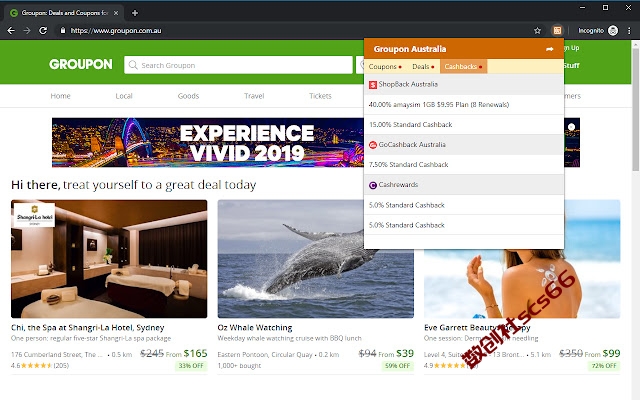Open the Incognito profile icon

pyautogui.click(x=613, y=30)
